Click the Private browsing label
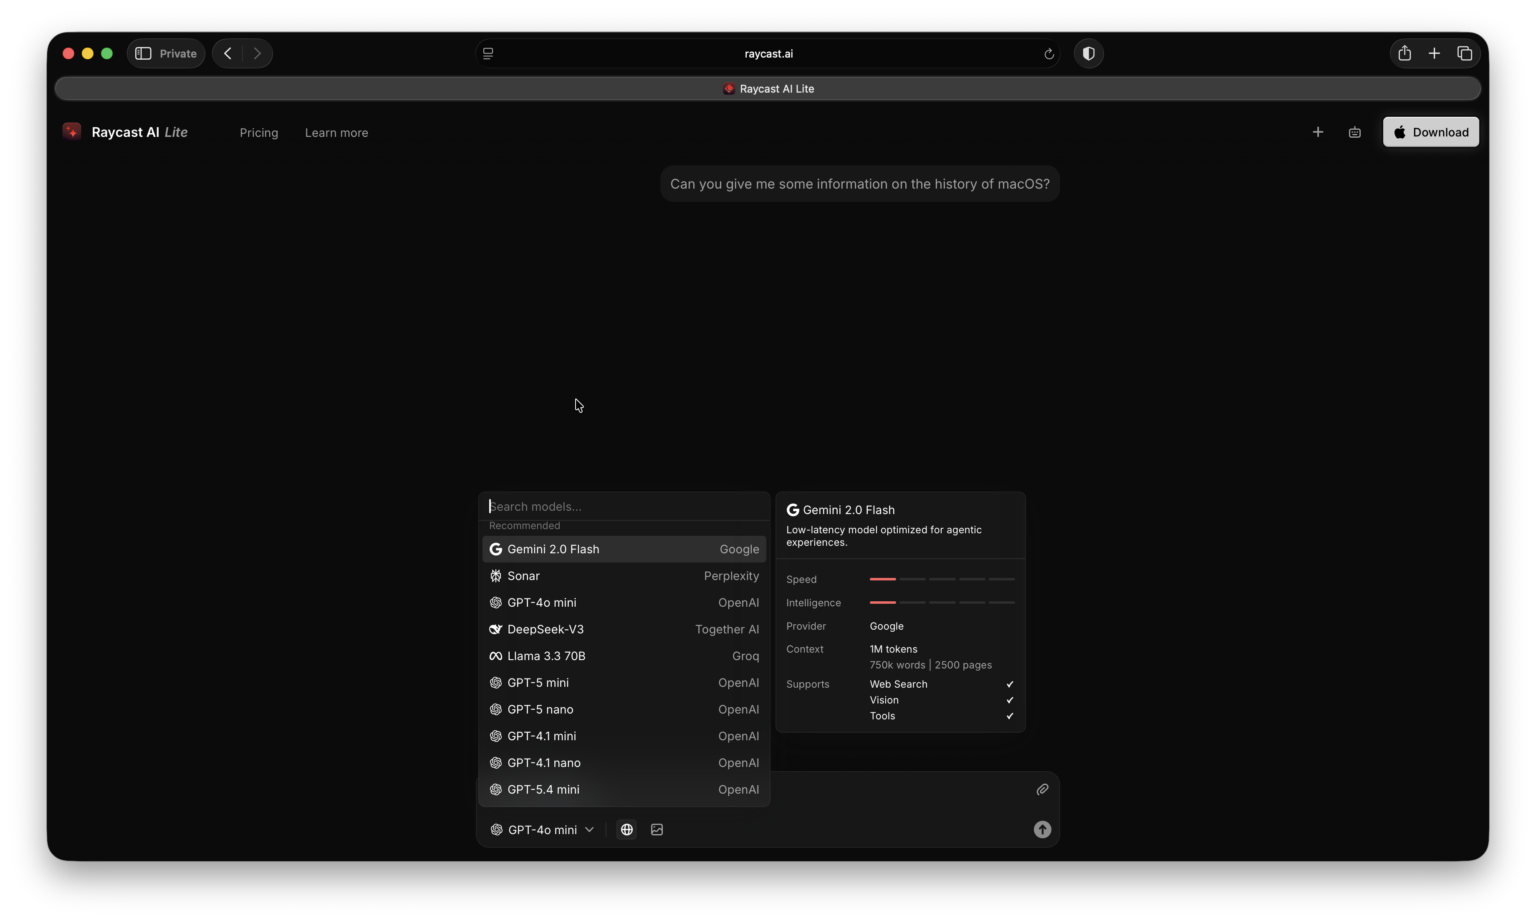 178,54
